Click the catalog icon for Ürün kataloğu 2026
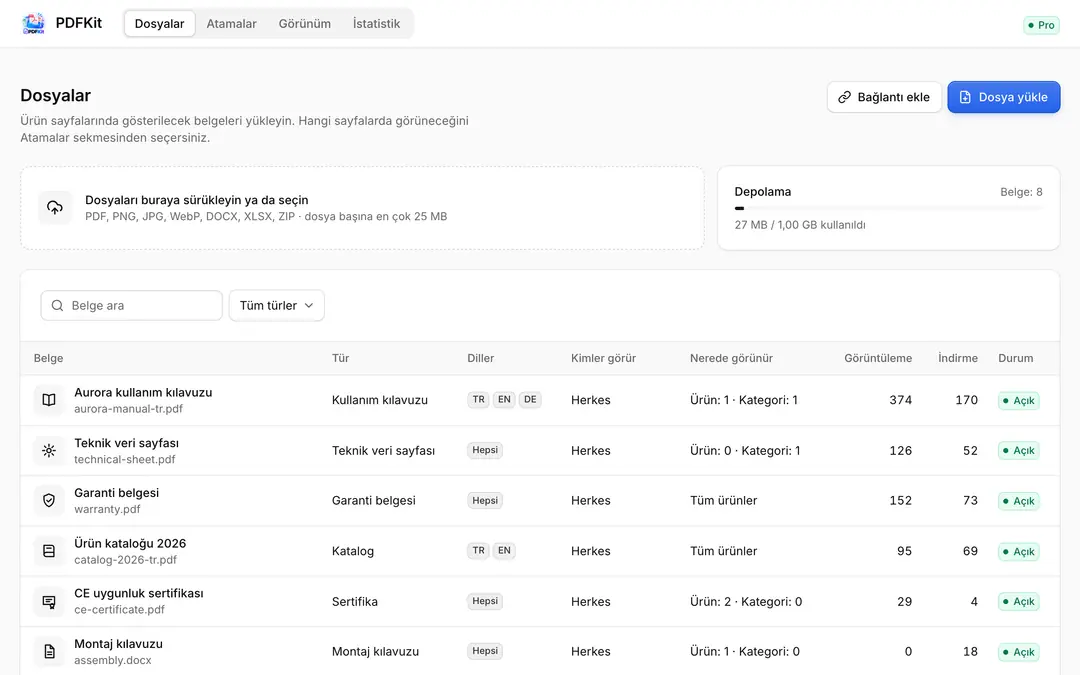Viewport: 1080px width, 675px height. pos(49,551)
